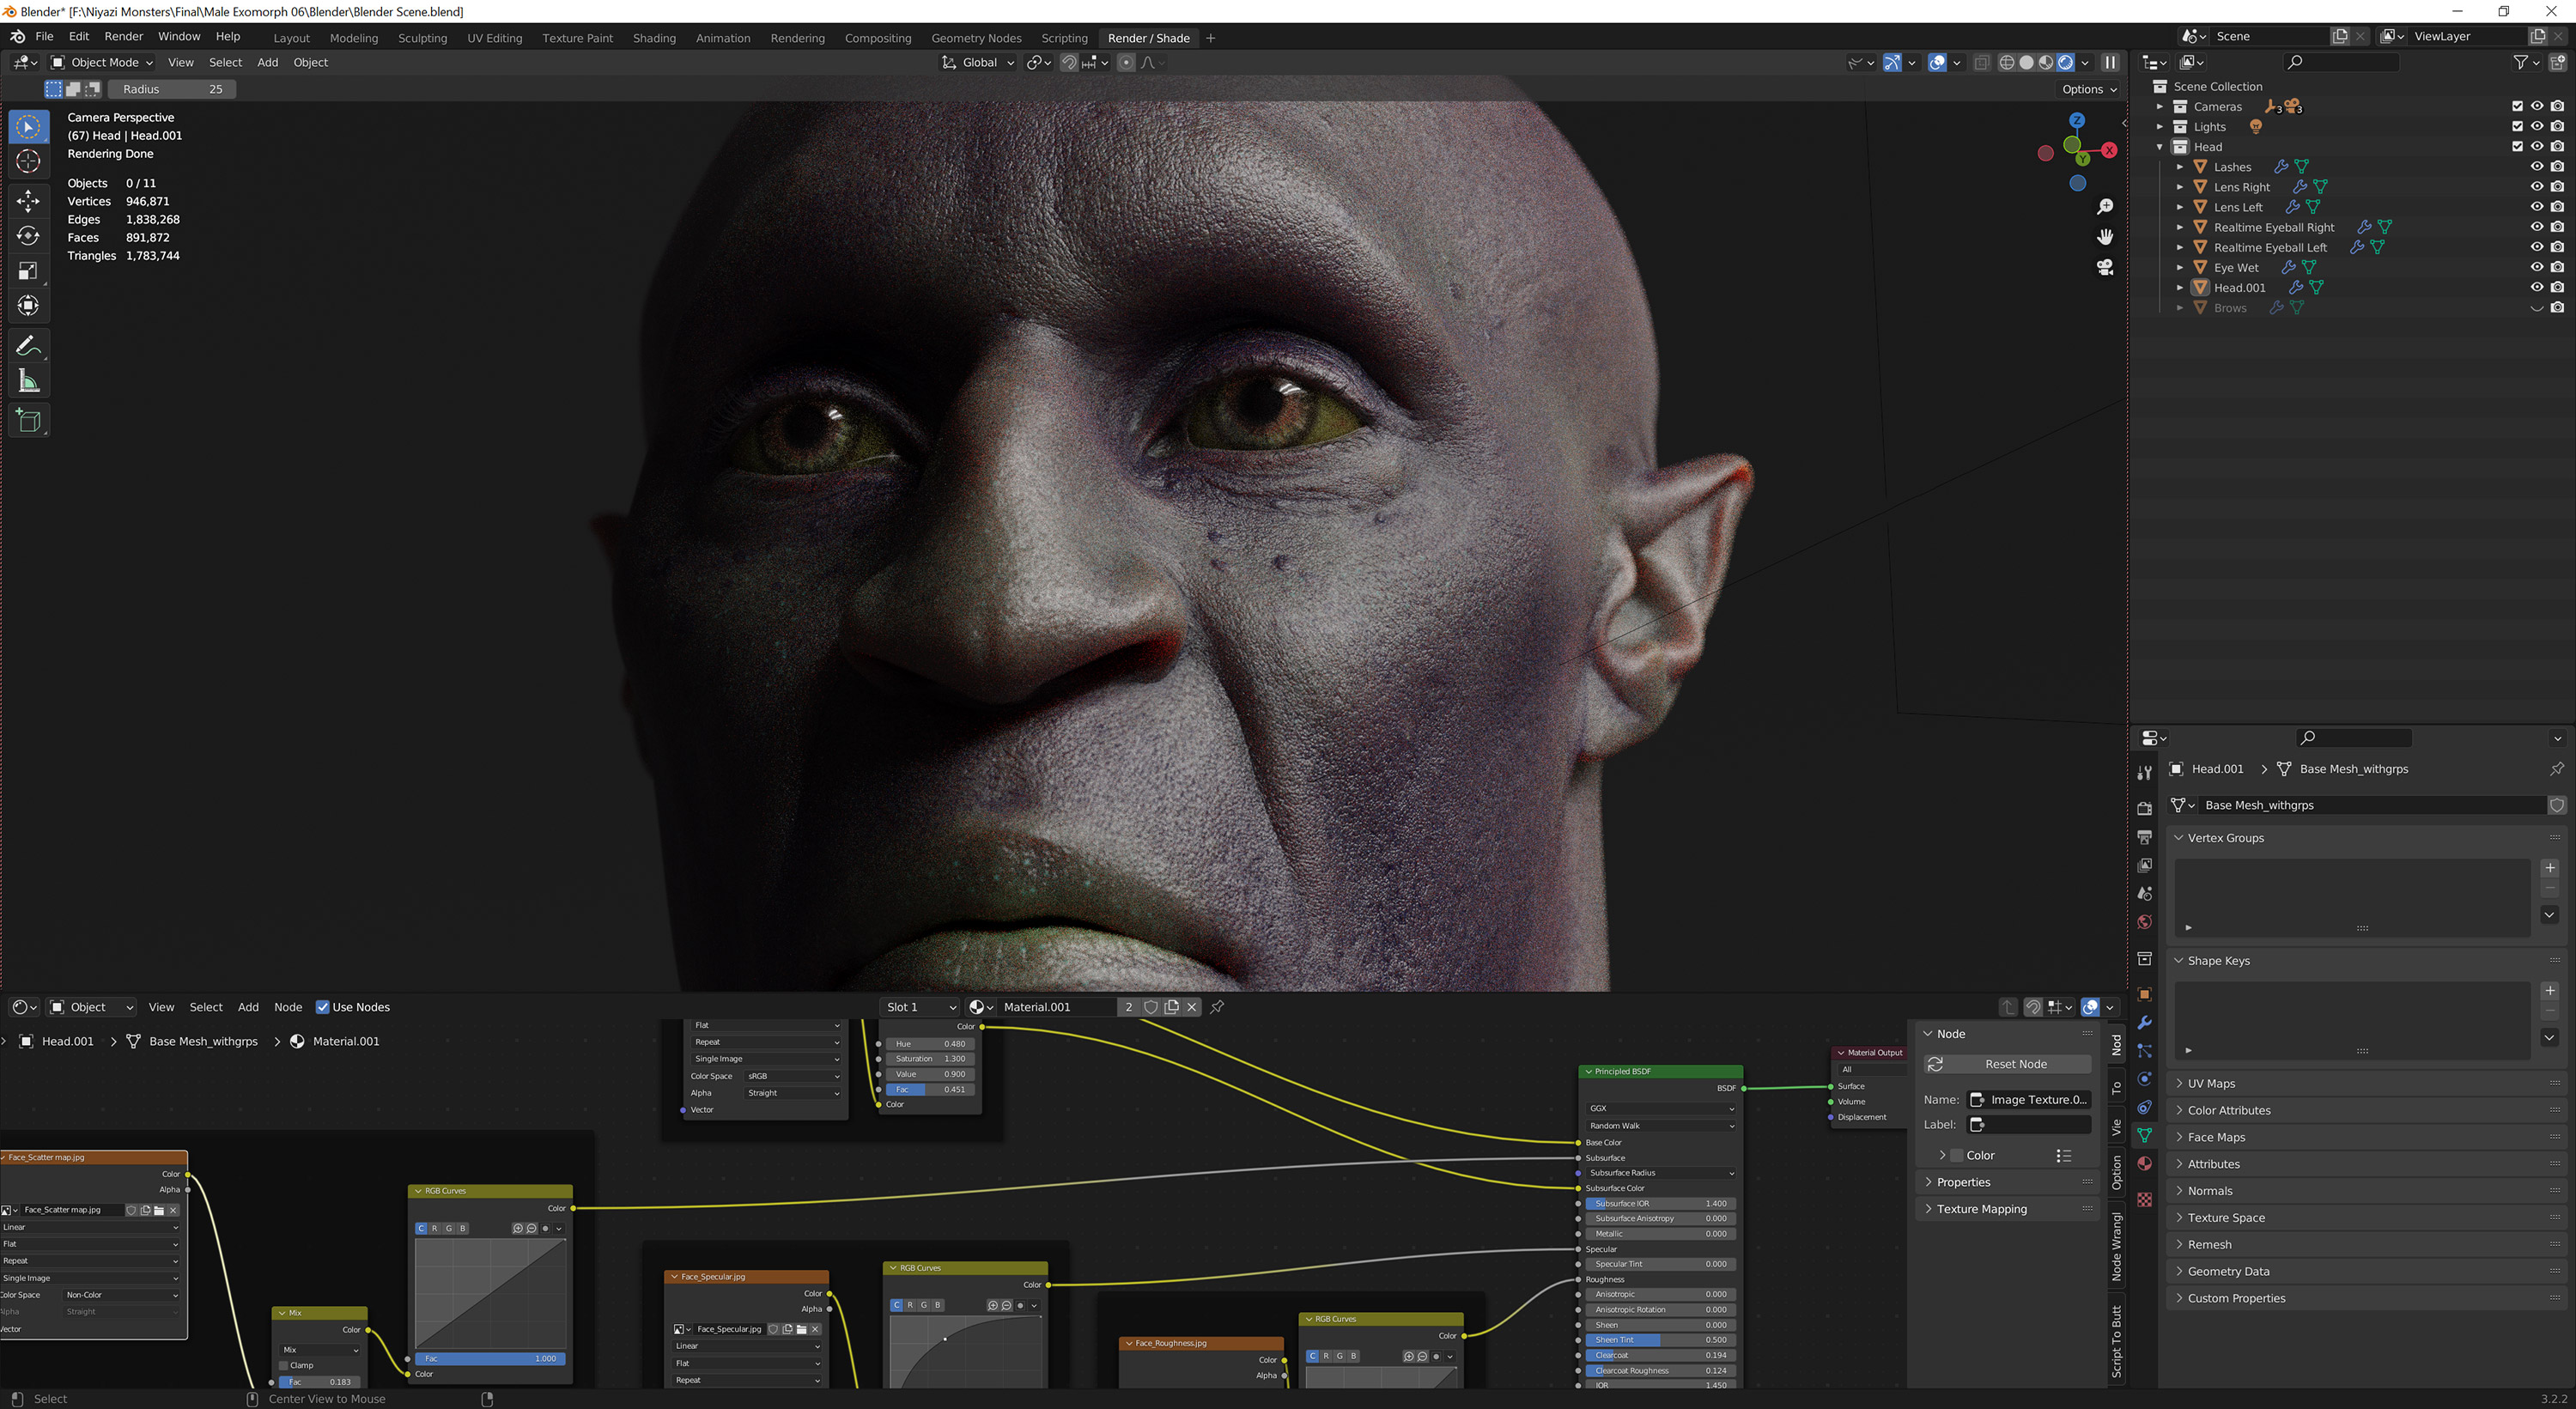Toggle the Use Nodes checkbox

click(x=322, y=1007)
